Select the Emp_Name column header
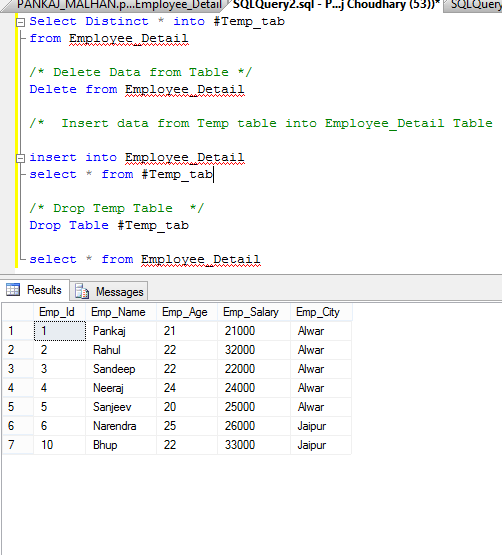 pos(121,312)
